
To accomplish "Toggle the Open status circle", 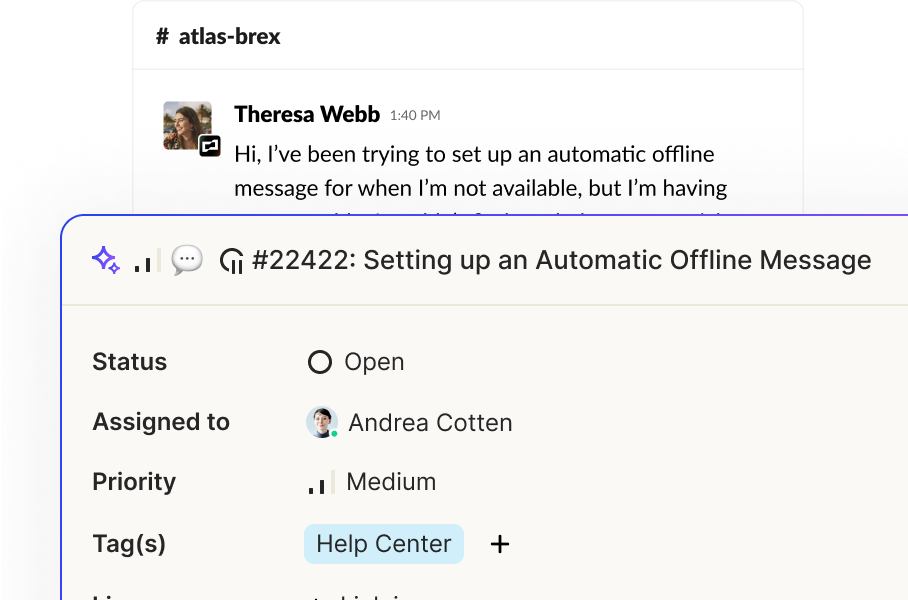I will pyautogui.click(x=320, y=362).
